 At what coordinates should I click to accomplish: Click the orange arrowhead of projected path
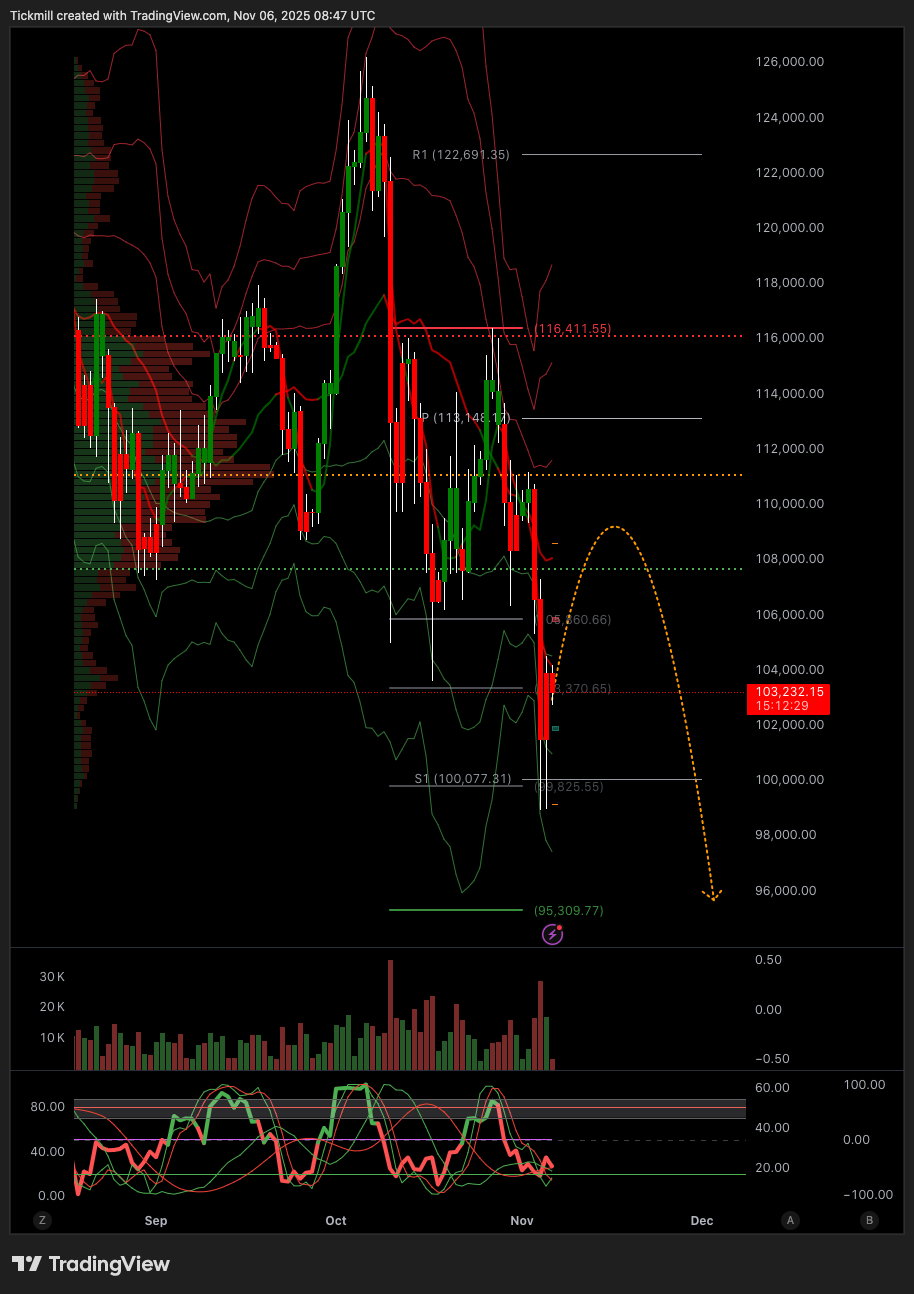click(712, 894)
